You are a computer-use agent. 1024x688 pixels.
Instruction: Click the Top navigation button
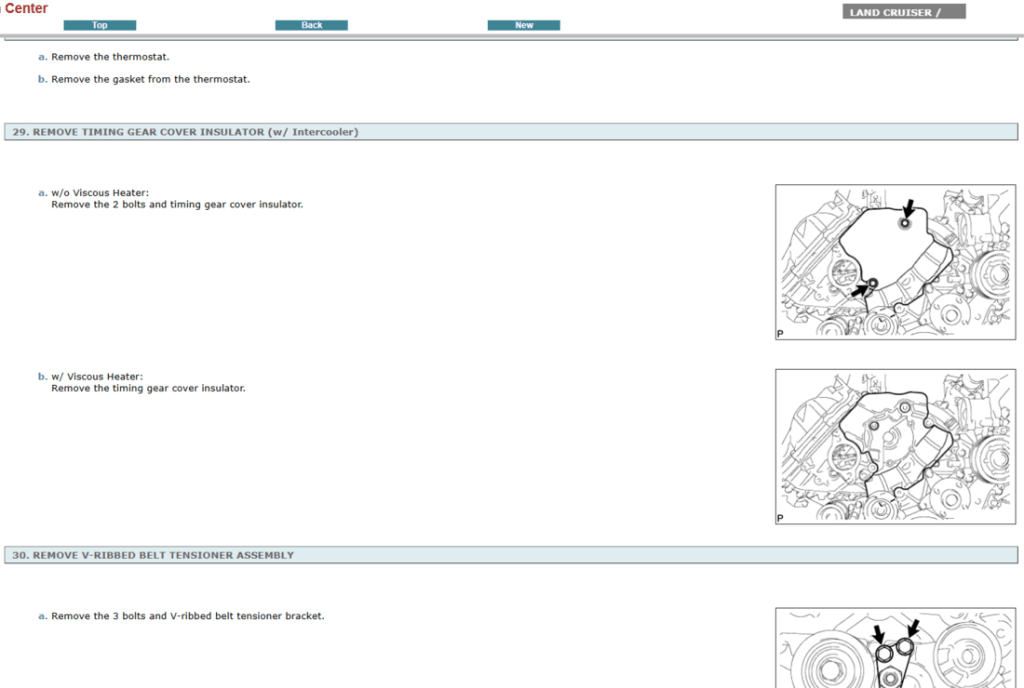tap(99, 25)
